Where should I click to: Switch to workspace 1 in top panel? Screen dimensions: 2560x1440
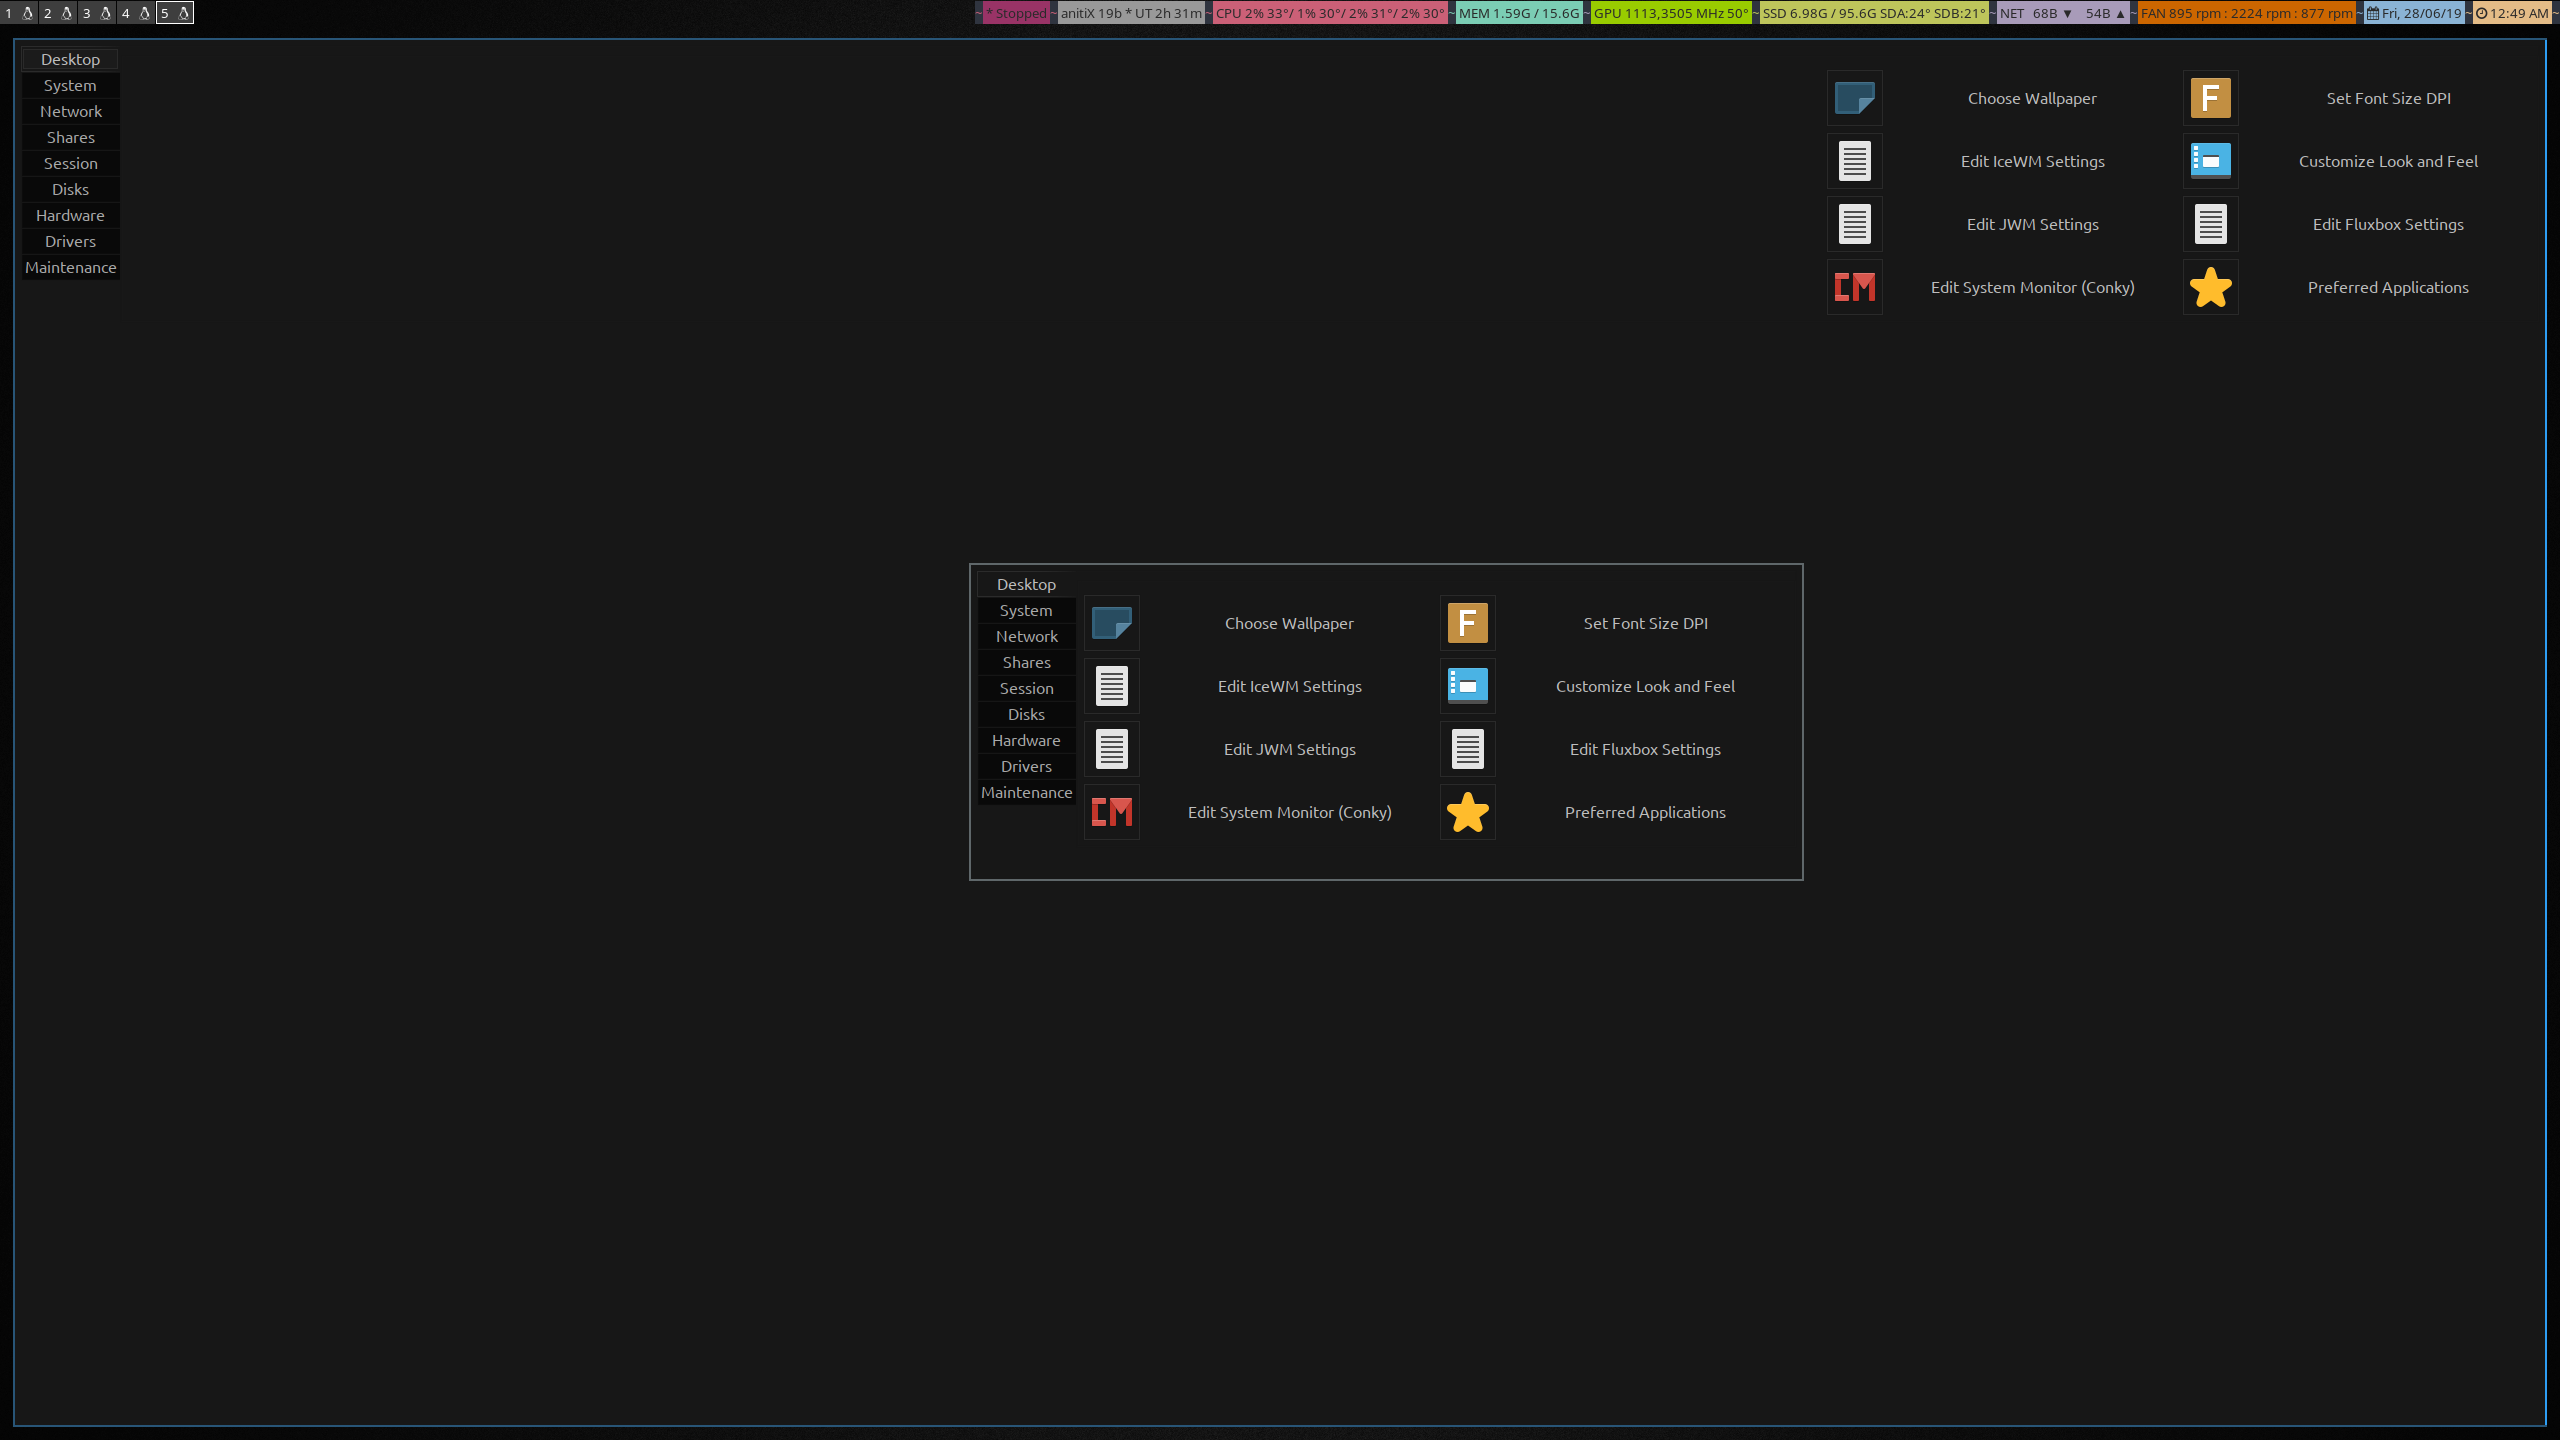(18, 13)
